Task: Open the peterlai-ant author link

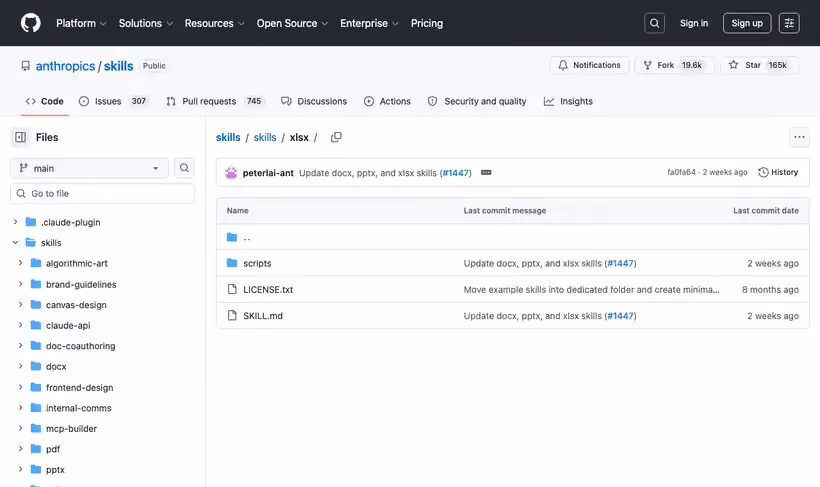Action: [x=268, y=173]
